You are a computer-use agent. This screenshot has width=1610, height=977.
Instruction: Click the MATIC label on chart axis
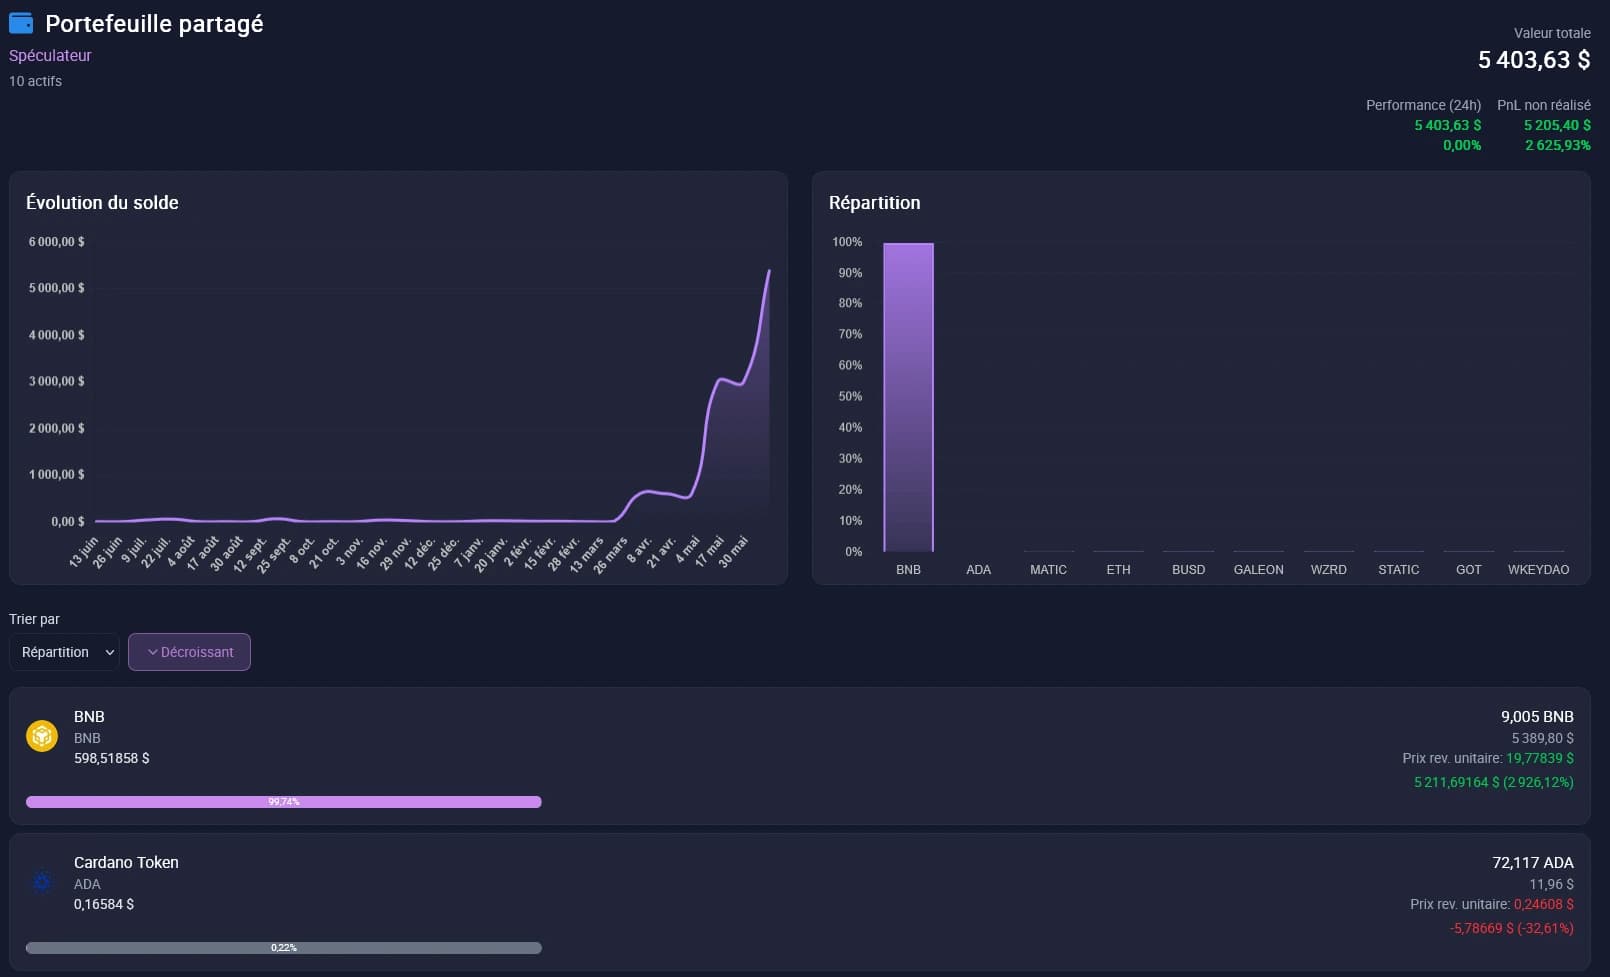pos(1048,570)
